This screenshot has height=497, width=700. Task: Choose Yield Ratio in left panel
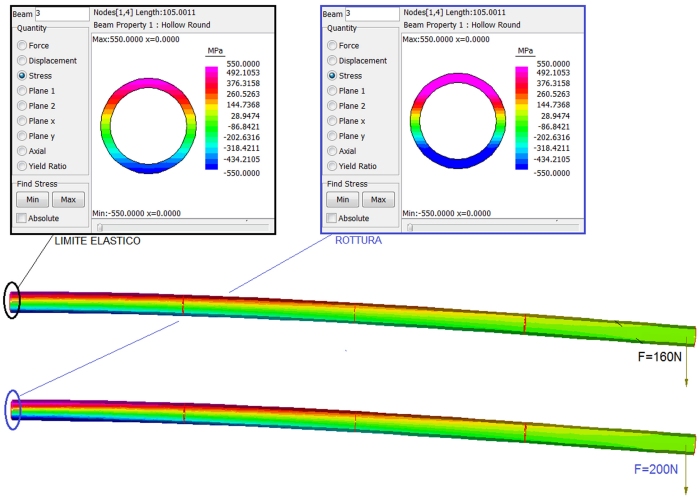(x=23, y=166)
